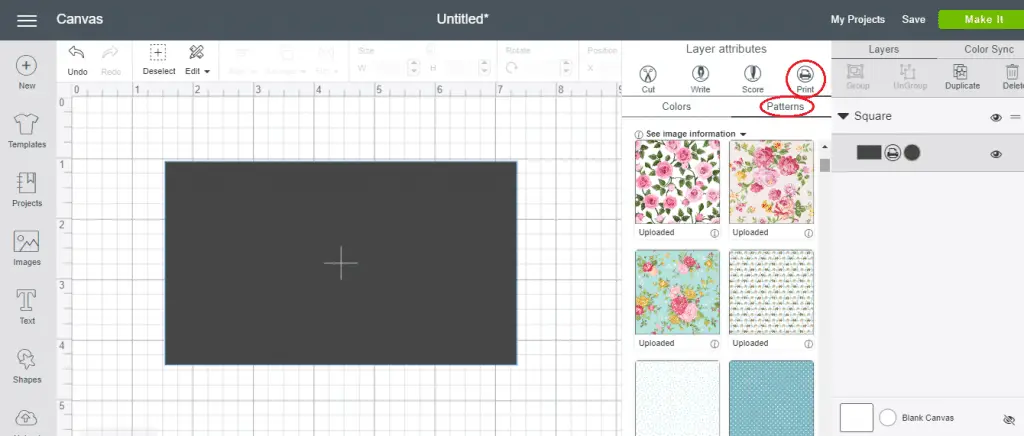Click the Canvas title label
The width and height of the screenshot is (1024, 436).
[x=80, y=19]
